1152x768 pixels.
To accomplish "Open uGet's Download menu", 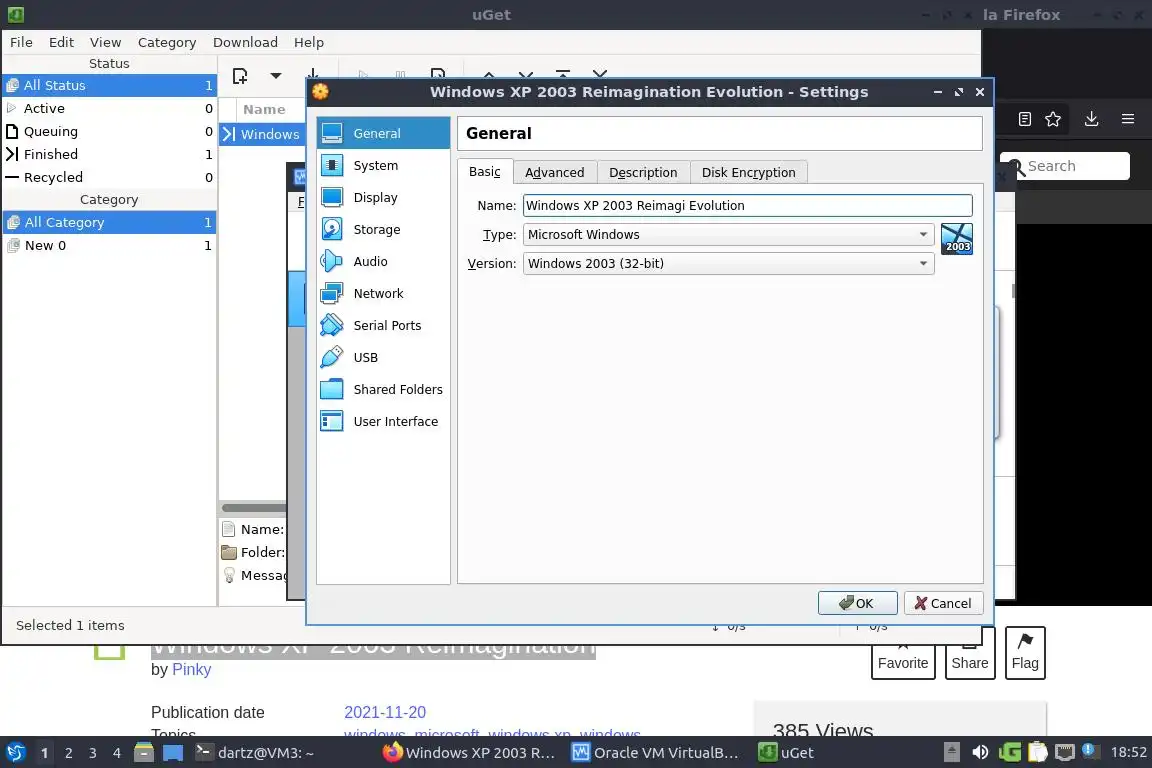I will (x=245, y=43).
